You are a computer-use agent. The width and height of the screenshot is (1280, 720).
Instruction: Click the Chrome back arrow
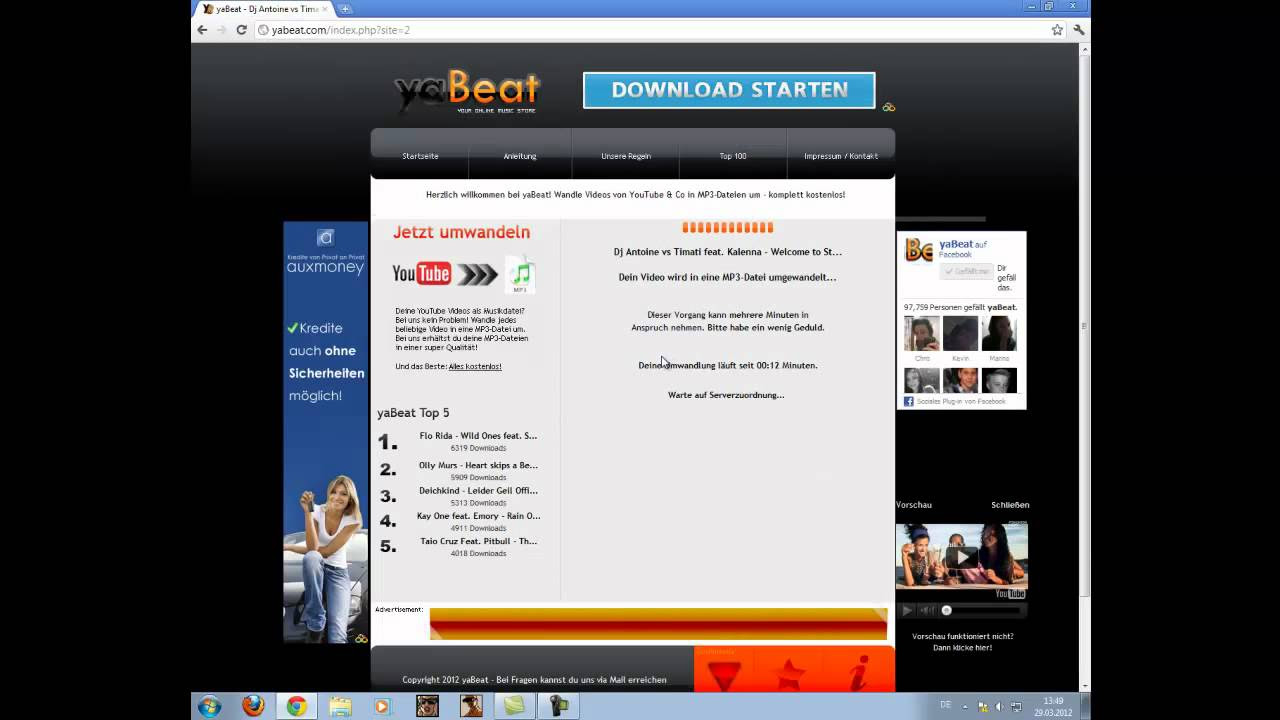202,30
